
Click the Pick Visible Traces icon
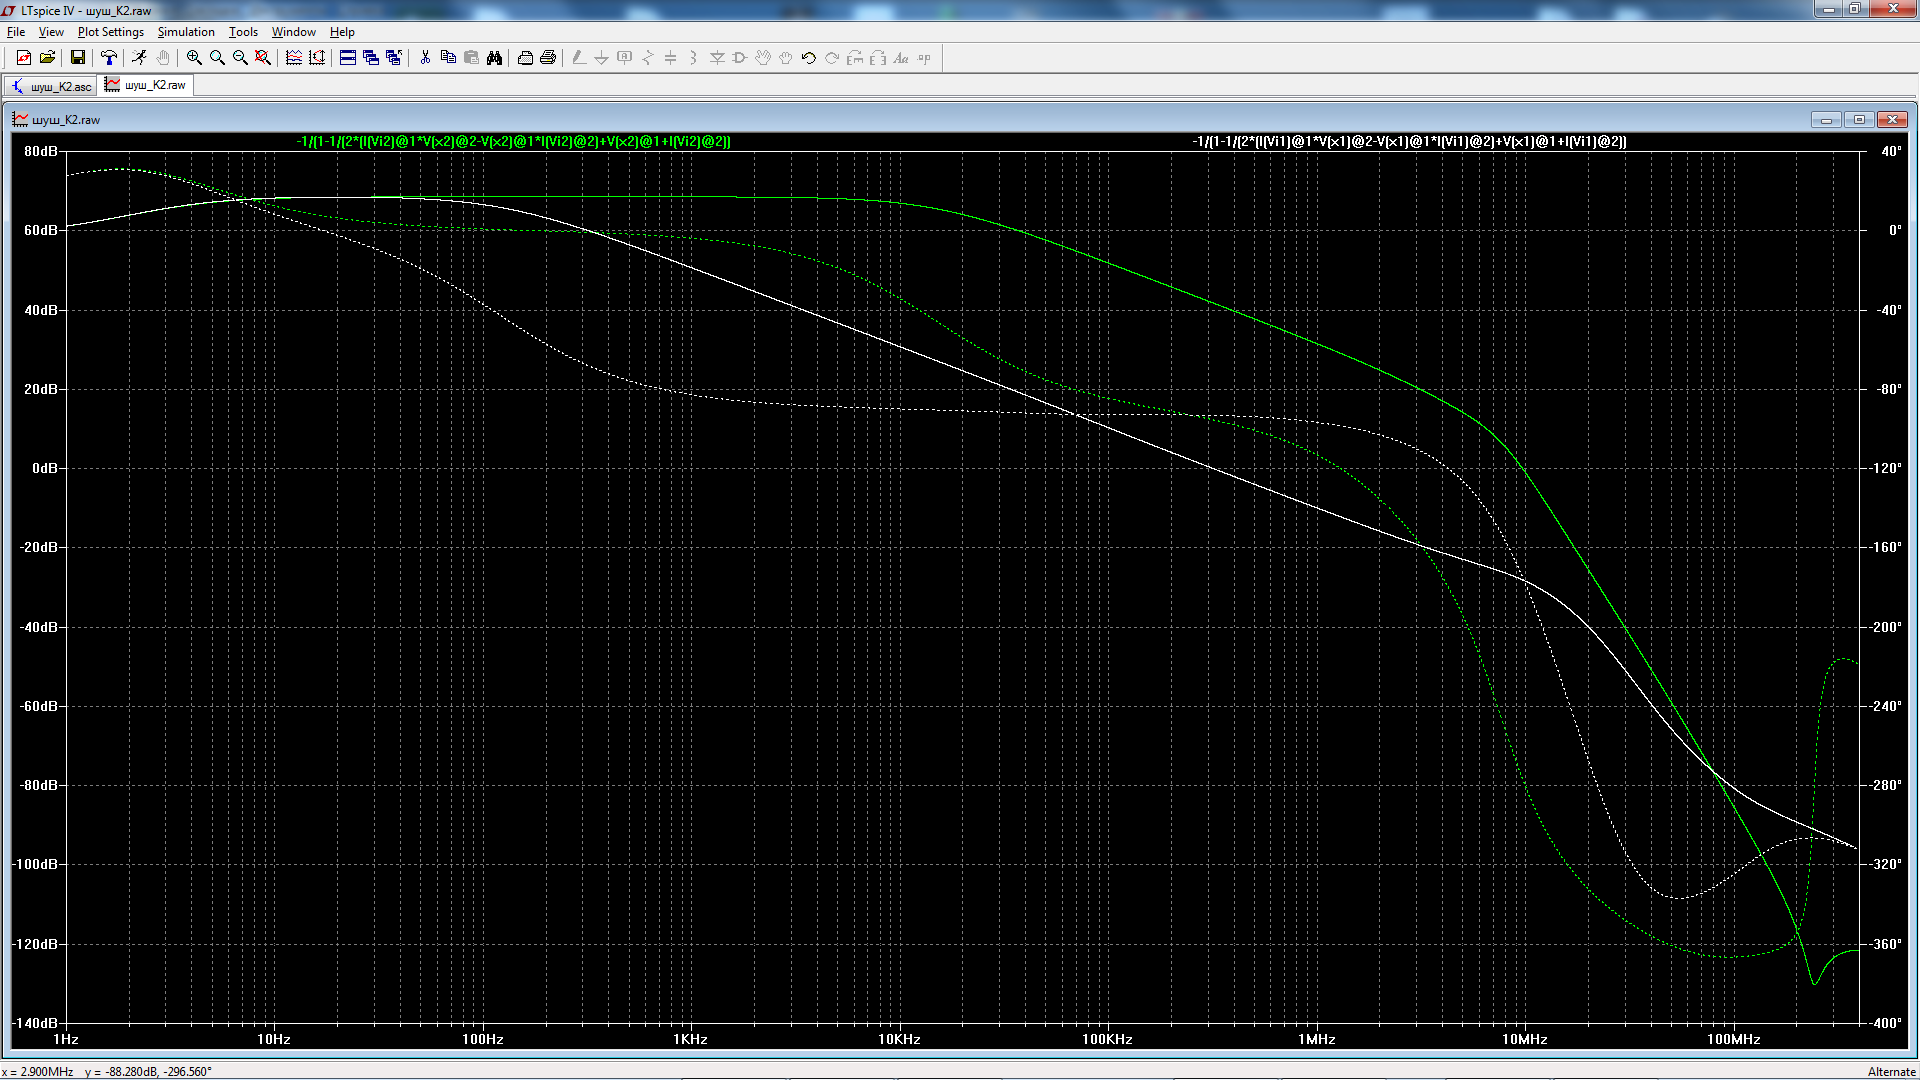point(294,58)
